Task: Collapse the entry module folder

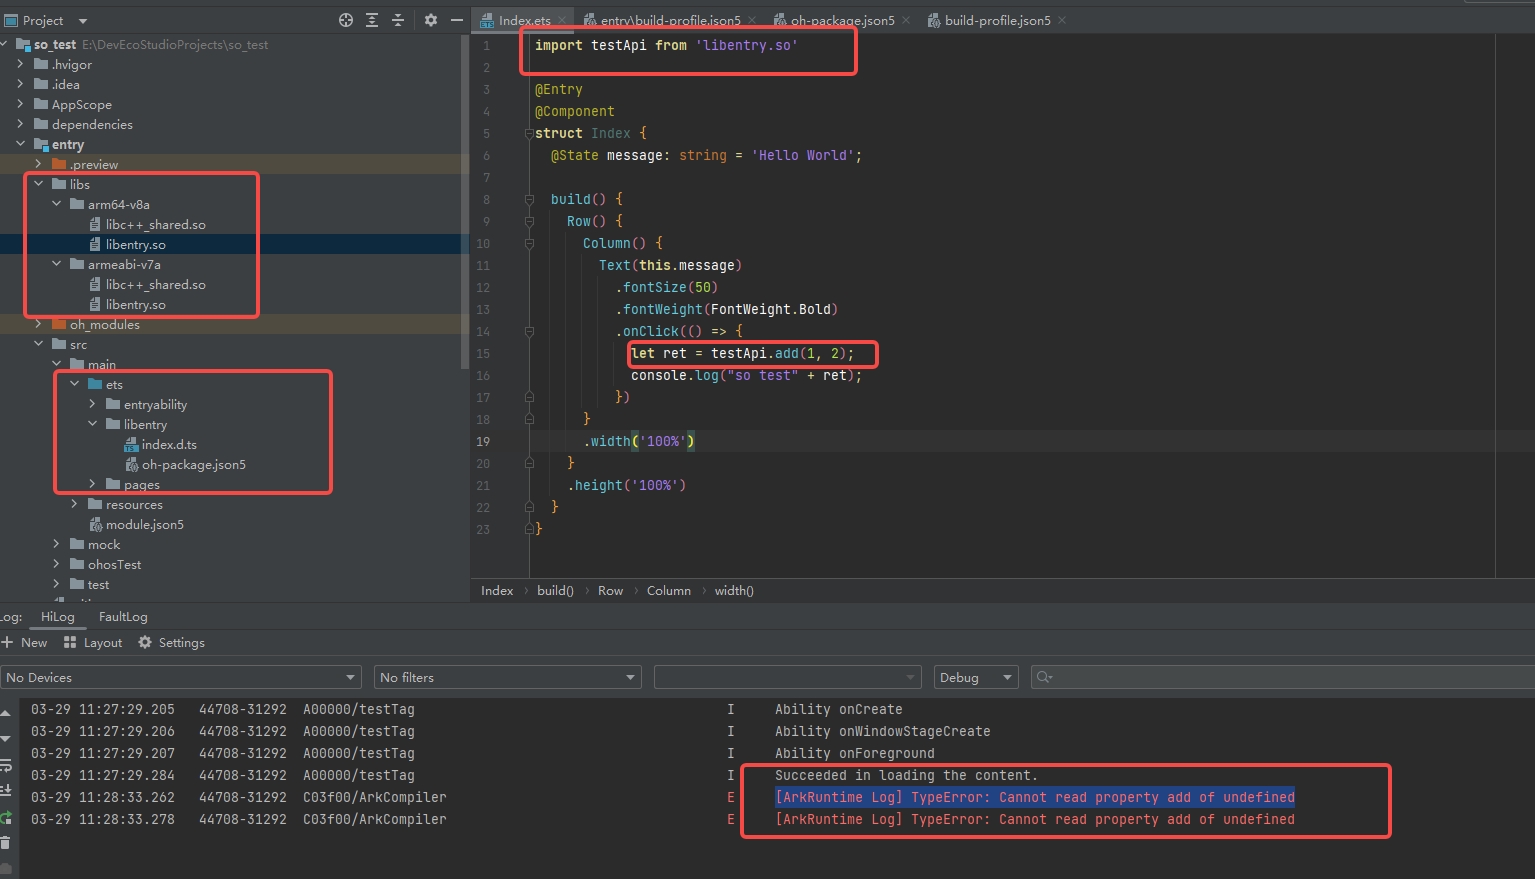Action: pos(21,144)
